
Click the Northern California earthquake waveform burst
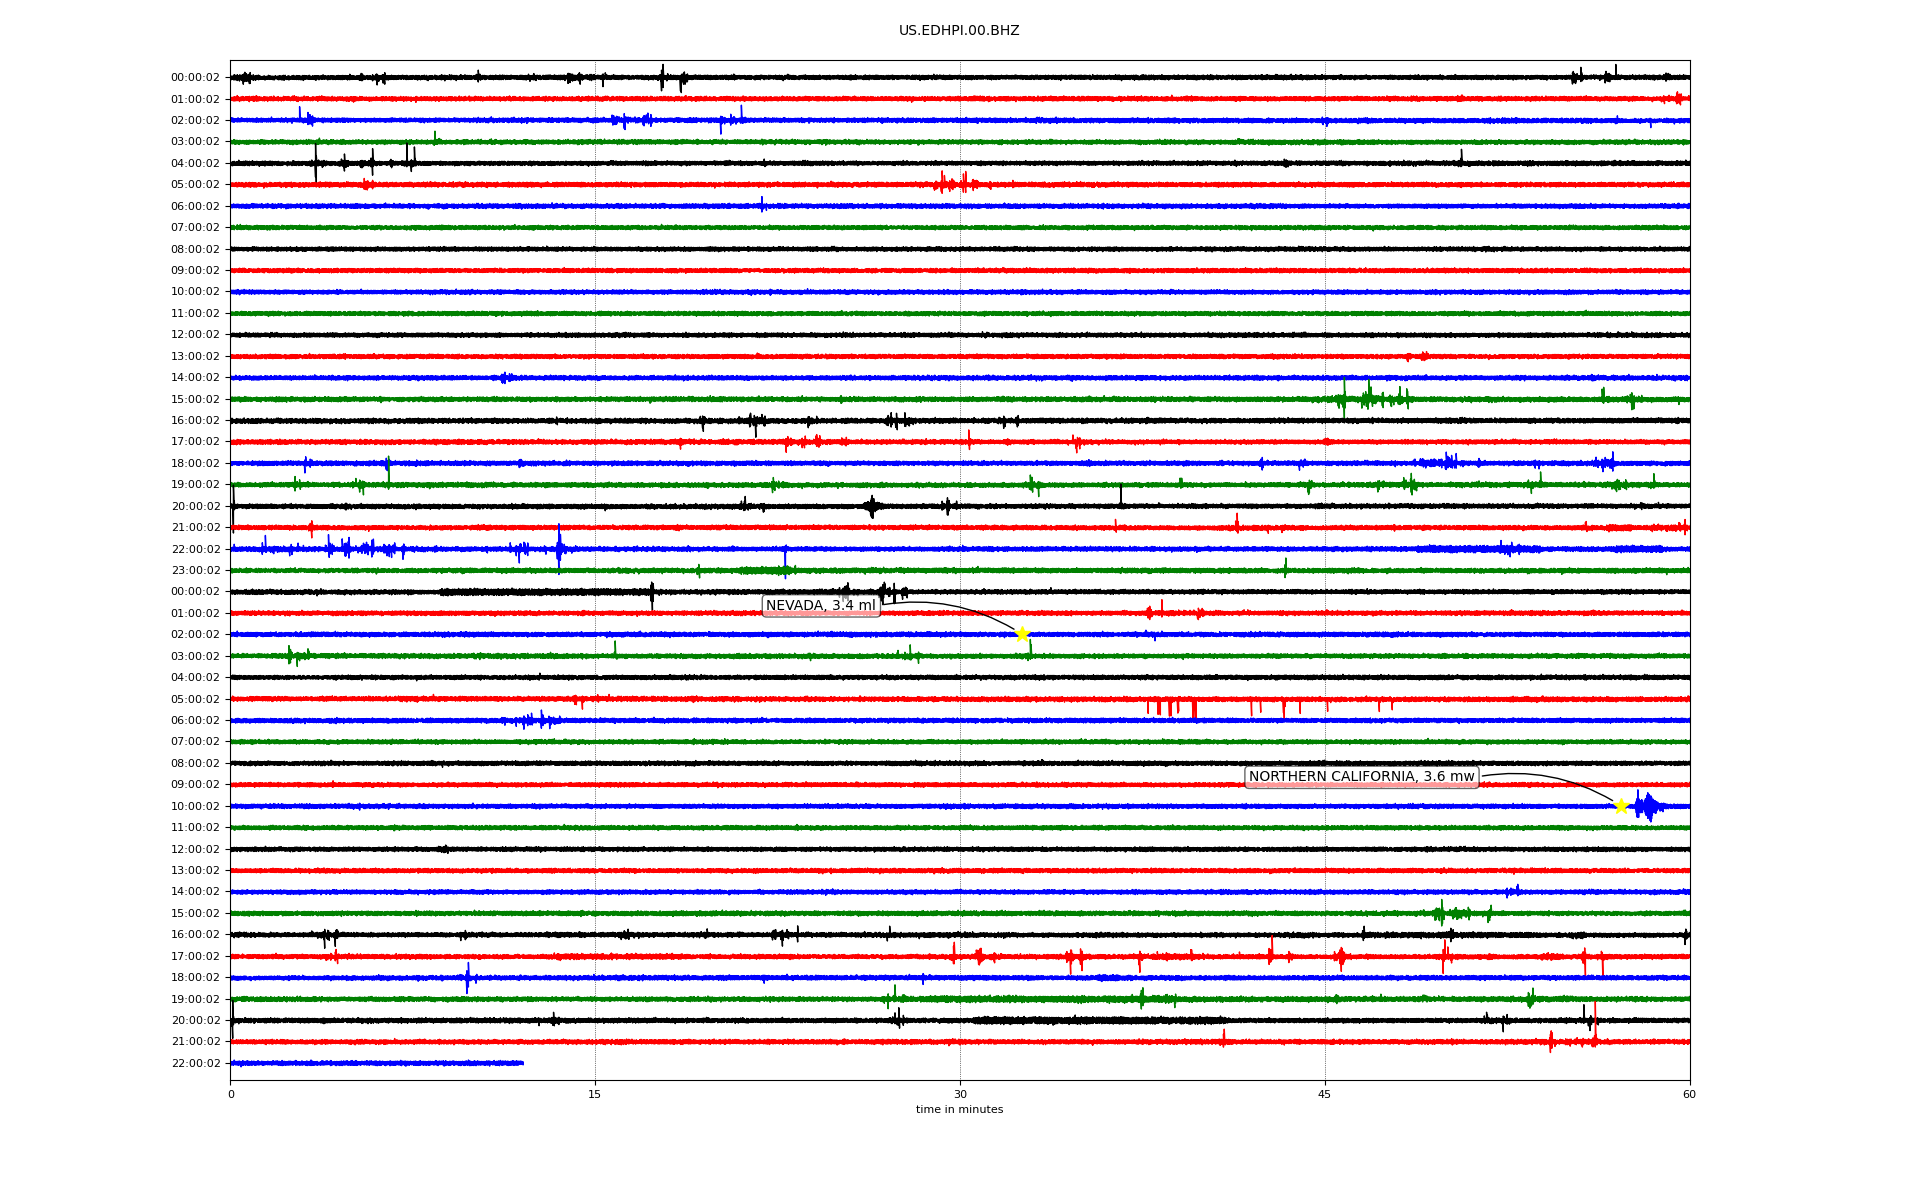[1646, 806]
